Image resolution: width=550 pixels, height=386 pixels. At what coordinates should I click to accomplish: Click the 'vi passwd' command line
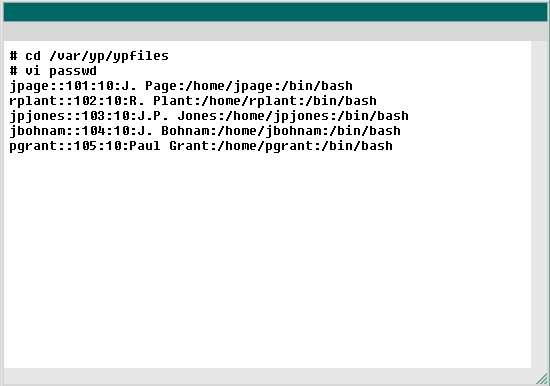(53, 71)
